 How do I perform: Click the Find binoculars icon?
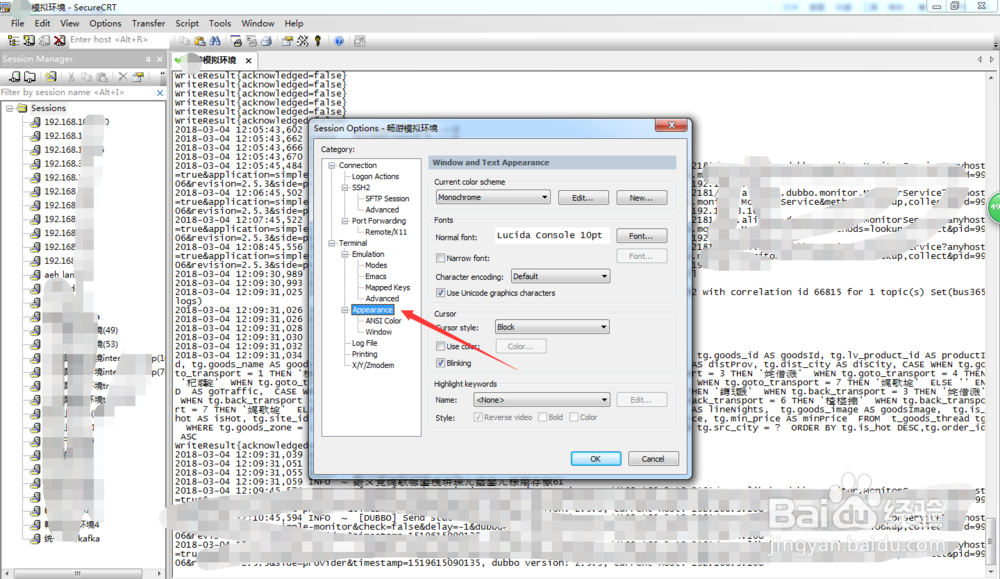tap(215, 41)
